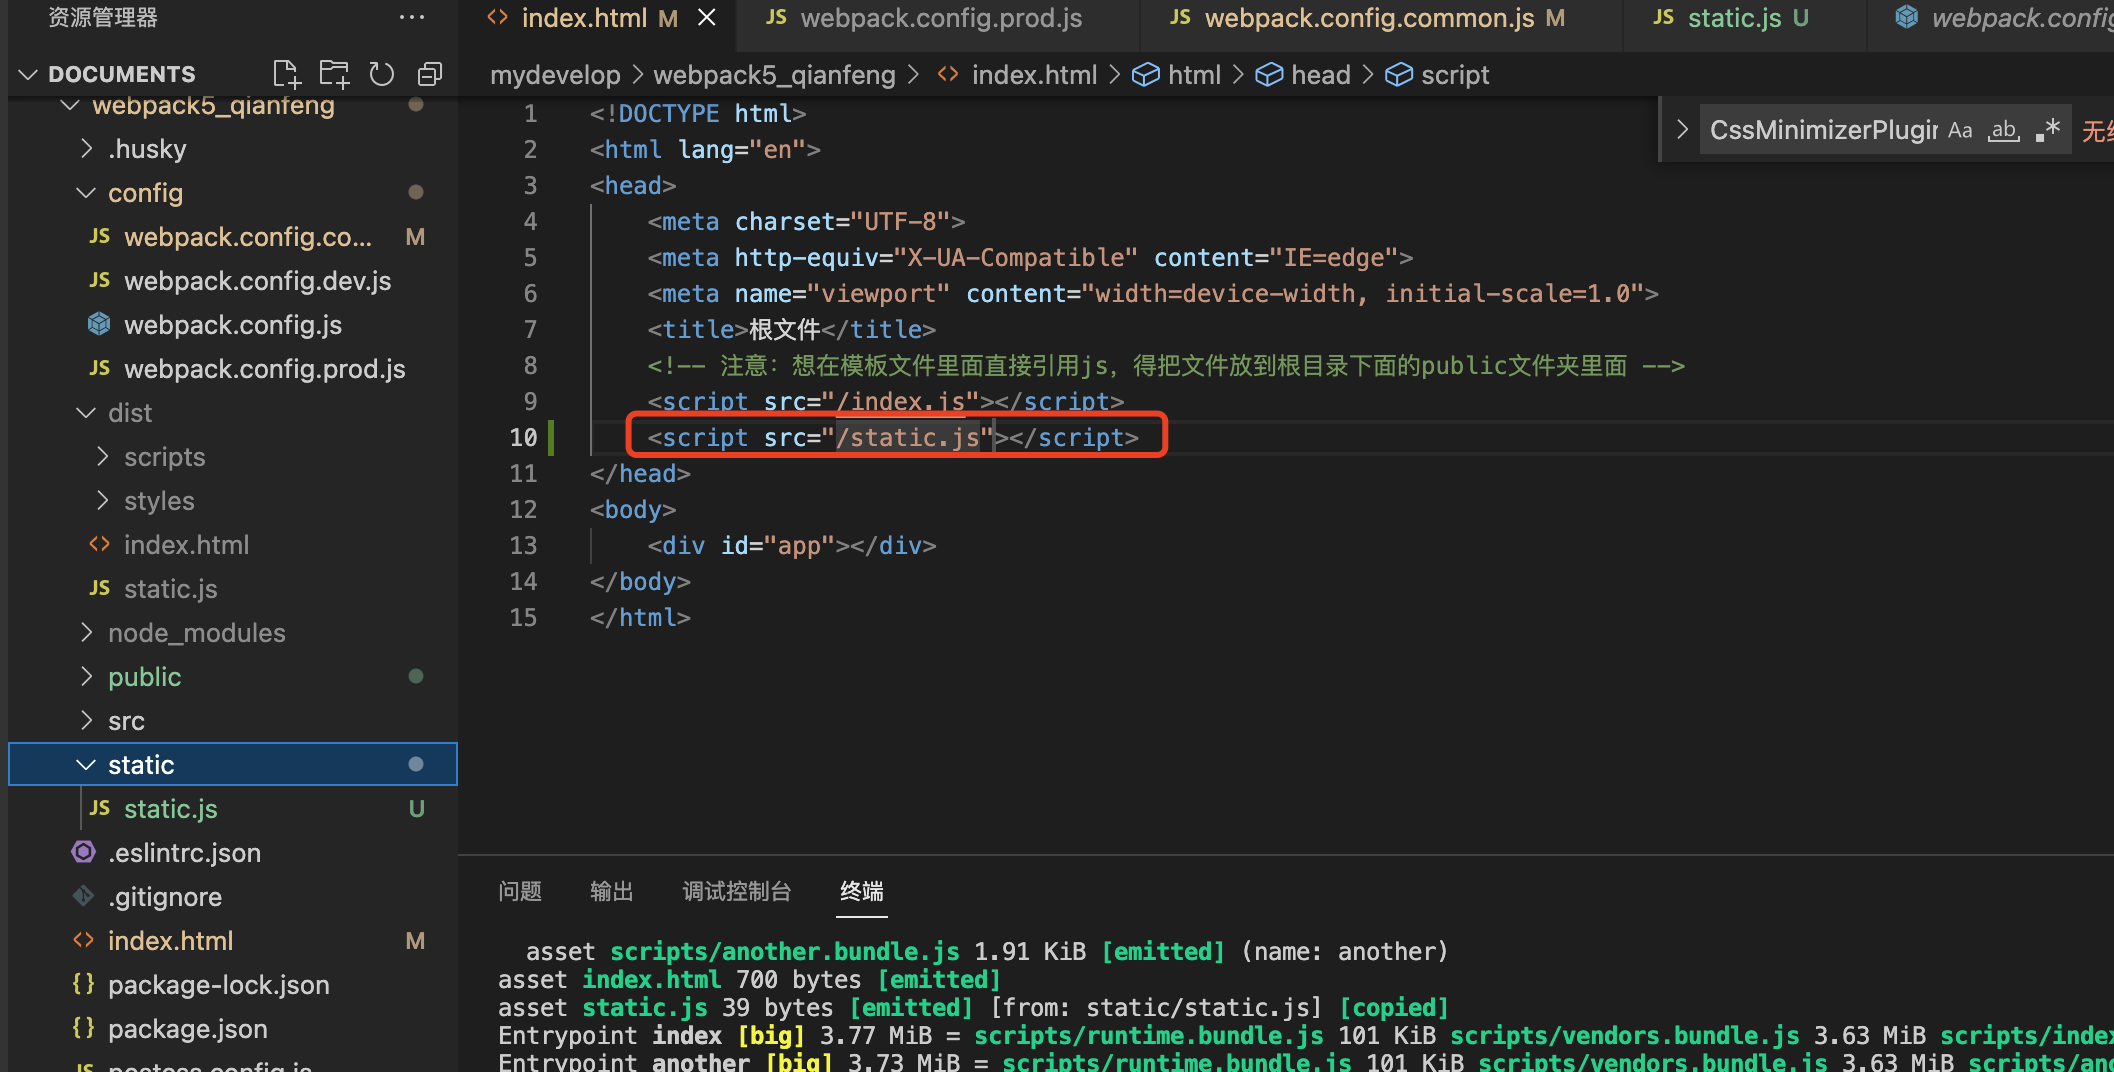Collapse all folders in explorer
The image size is (2114, 1072).
tap(430, 74)
